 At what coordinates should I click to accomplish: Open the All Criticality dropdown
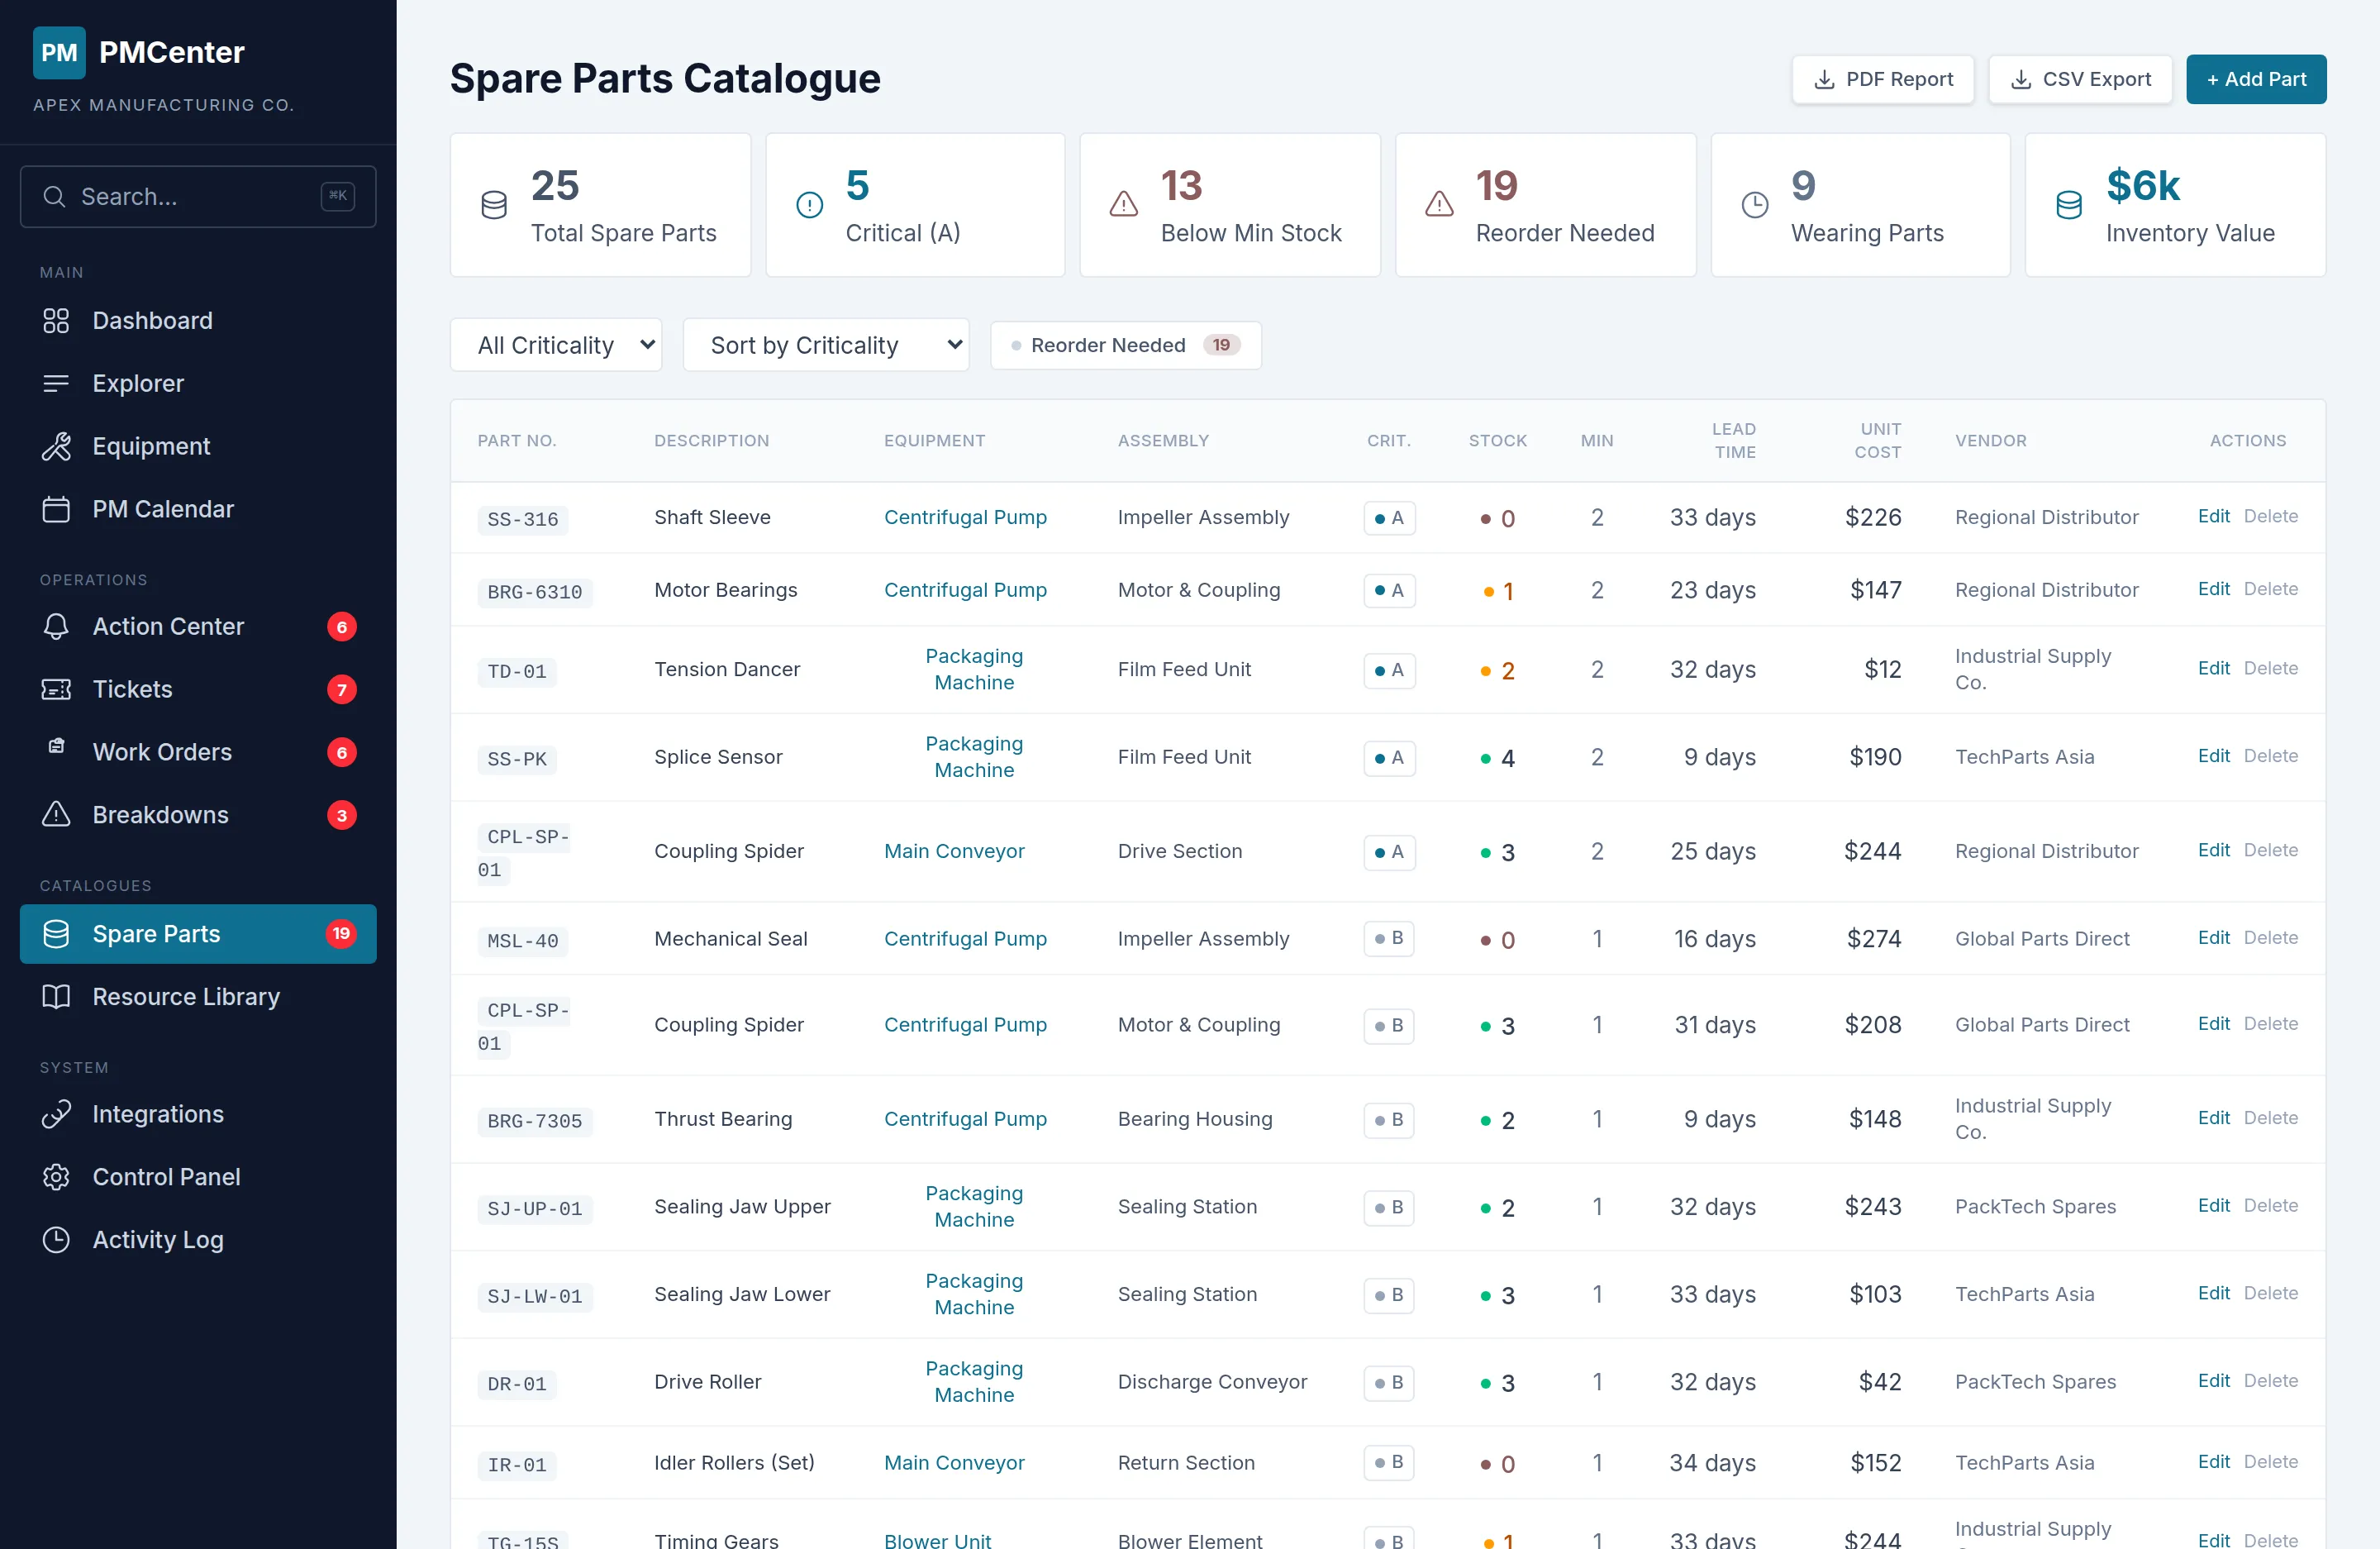[x=556, y=345]
